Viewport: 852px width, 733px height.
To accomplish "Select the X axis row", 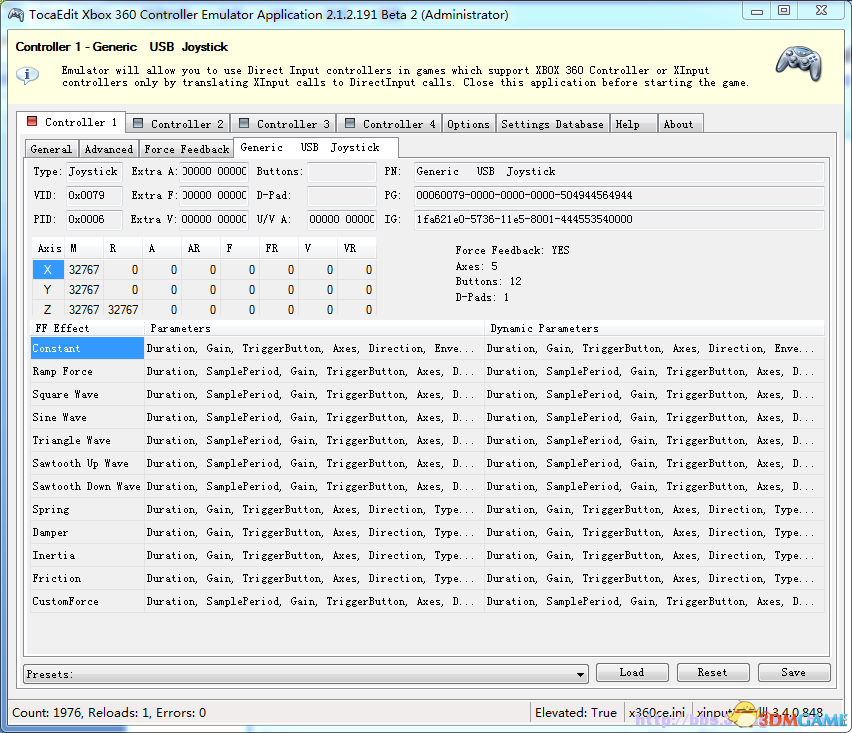I will tap(204, 270).
